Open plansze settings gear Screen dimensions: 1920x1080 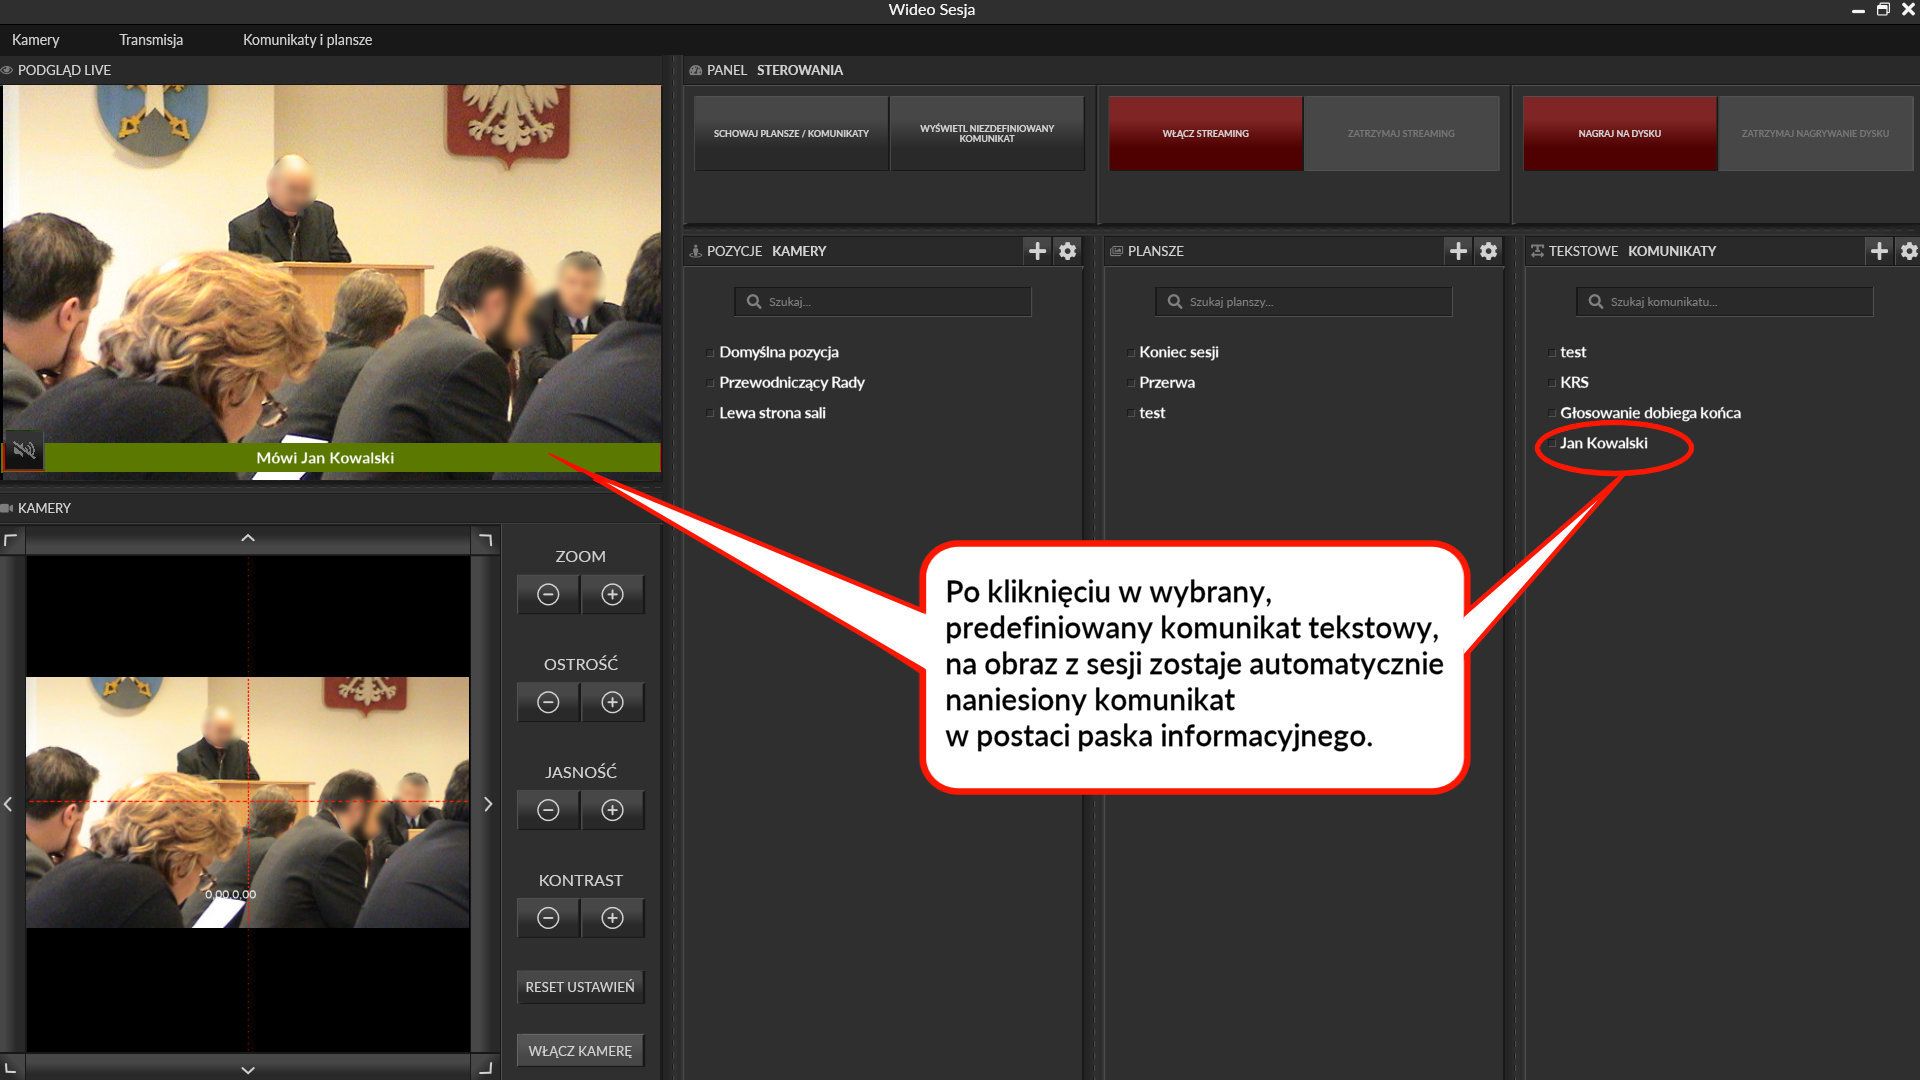click(1489, 251)
